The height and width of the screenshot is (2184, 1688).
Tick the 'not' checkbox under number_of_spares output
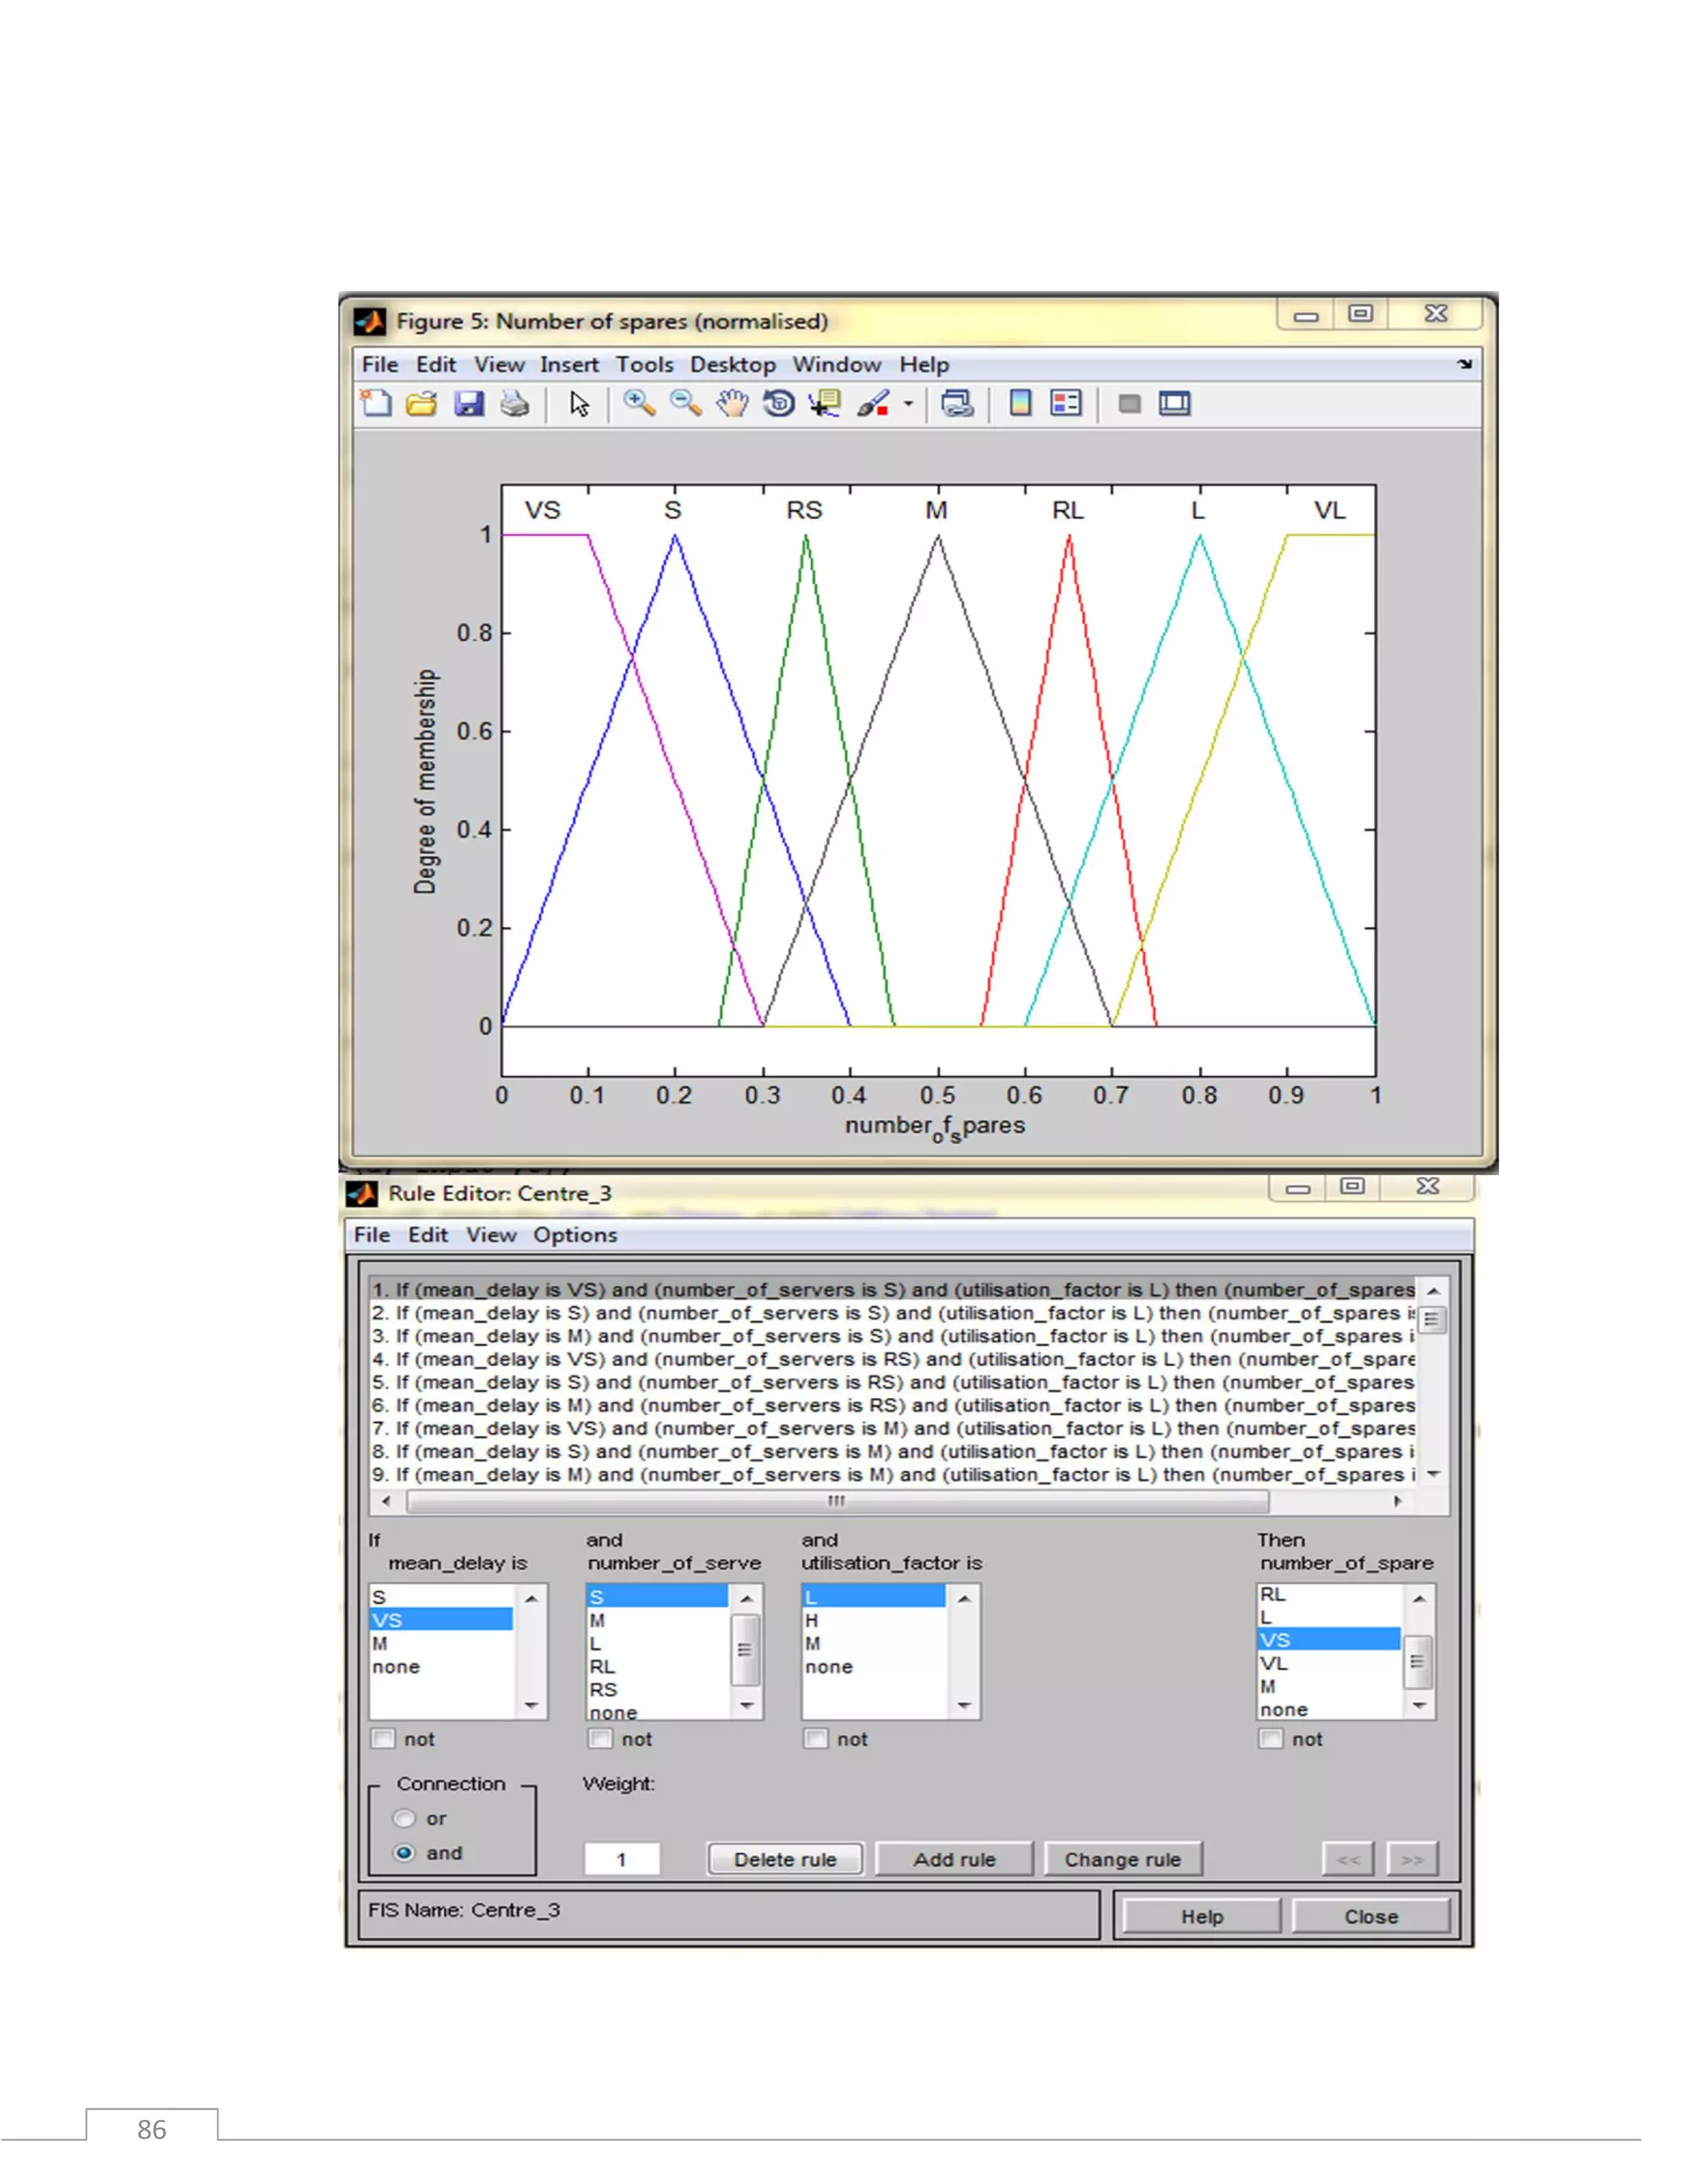click(x=1271, y=1738)
